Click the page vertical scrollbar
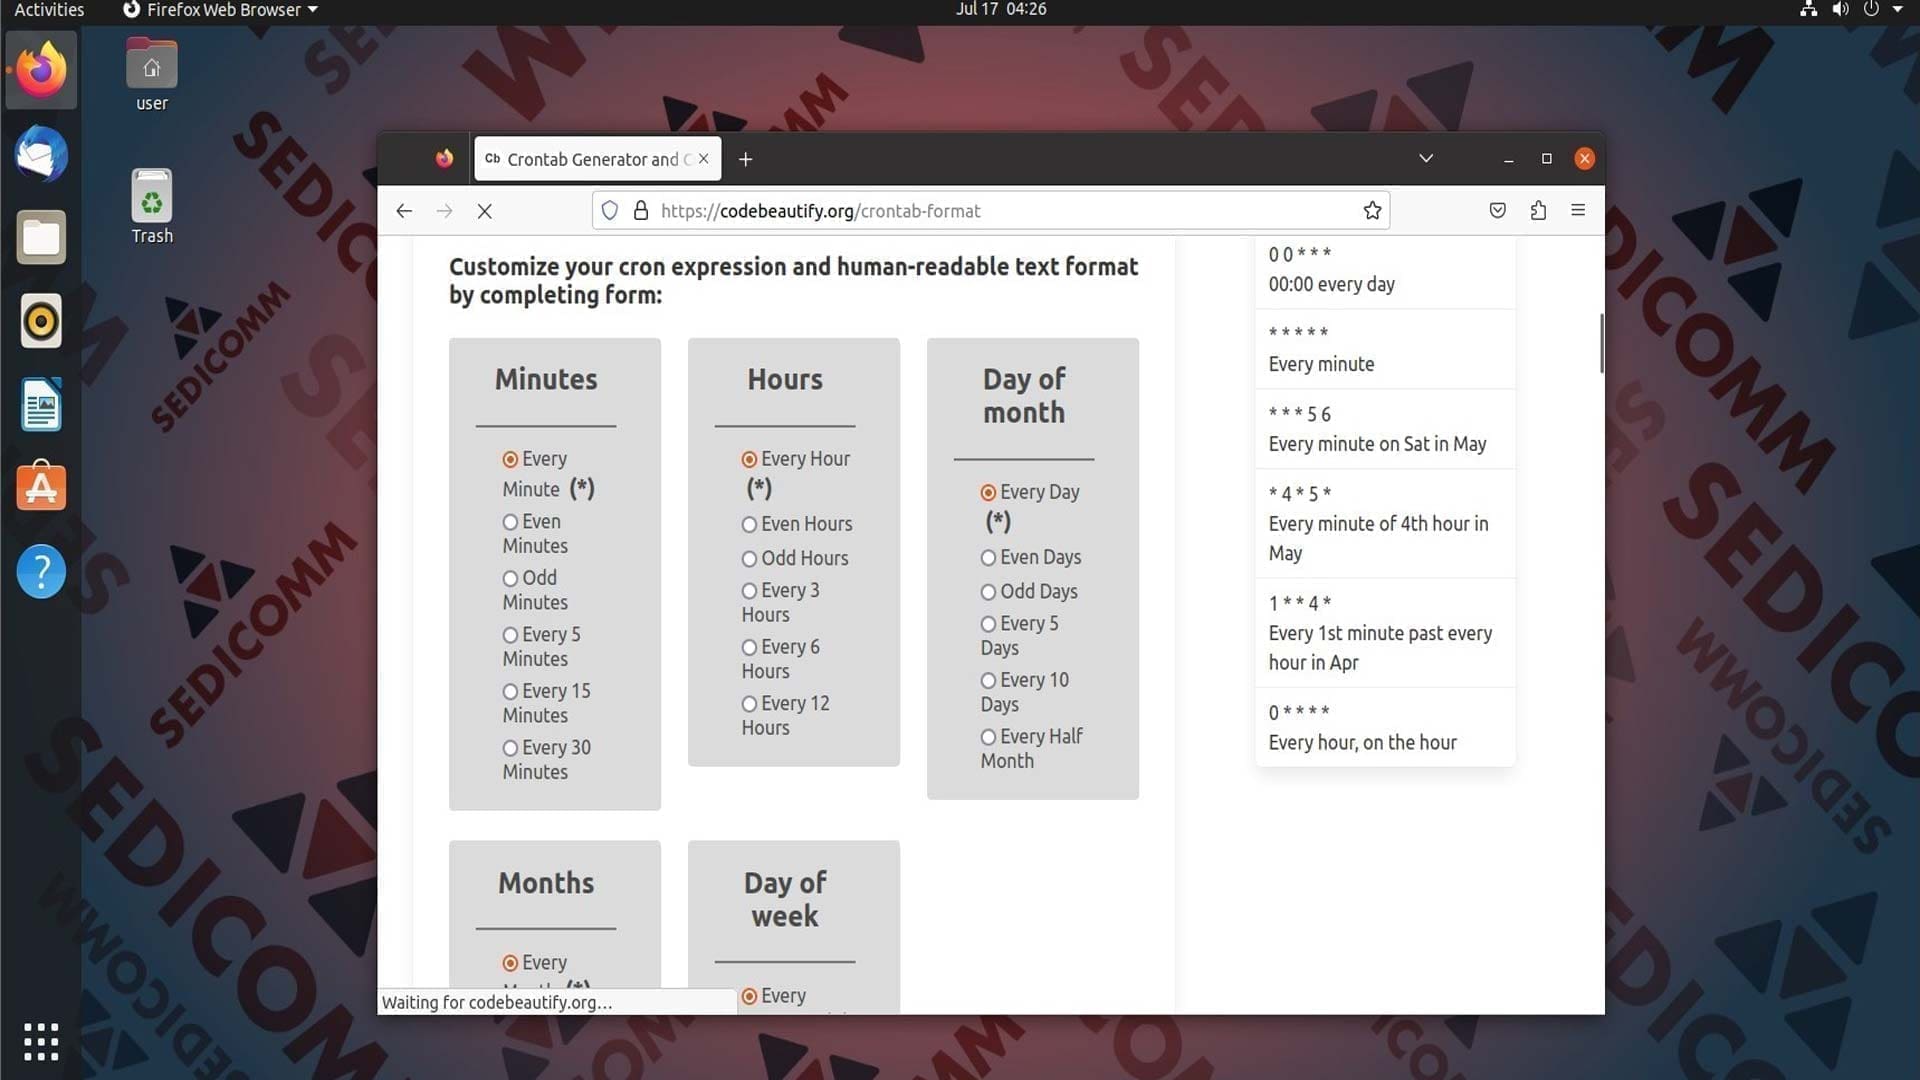The image size is (1920, 1080). coord(1601,343)
